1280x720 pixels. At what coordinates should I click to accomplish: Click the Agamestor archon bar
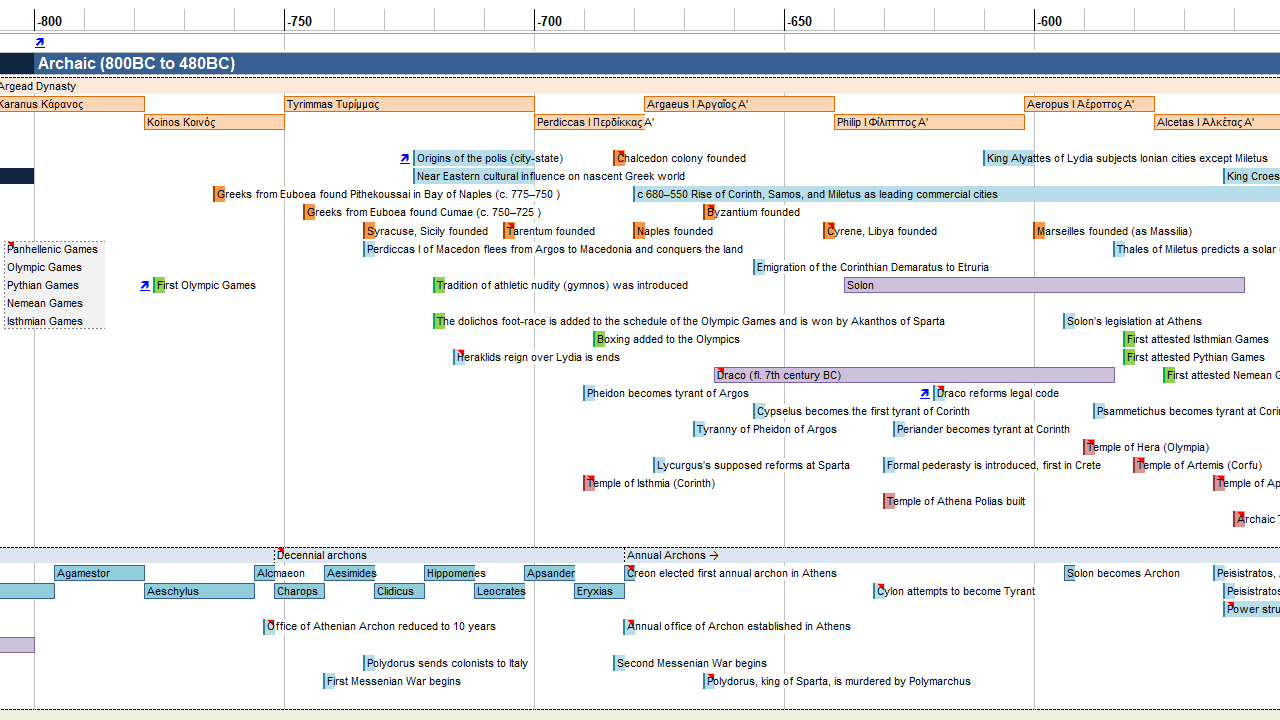[x=99, y=574]
